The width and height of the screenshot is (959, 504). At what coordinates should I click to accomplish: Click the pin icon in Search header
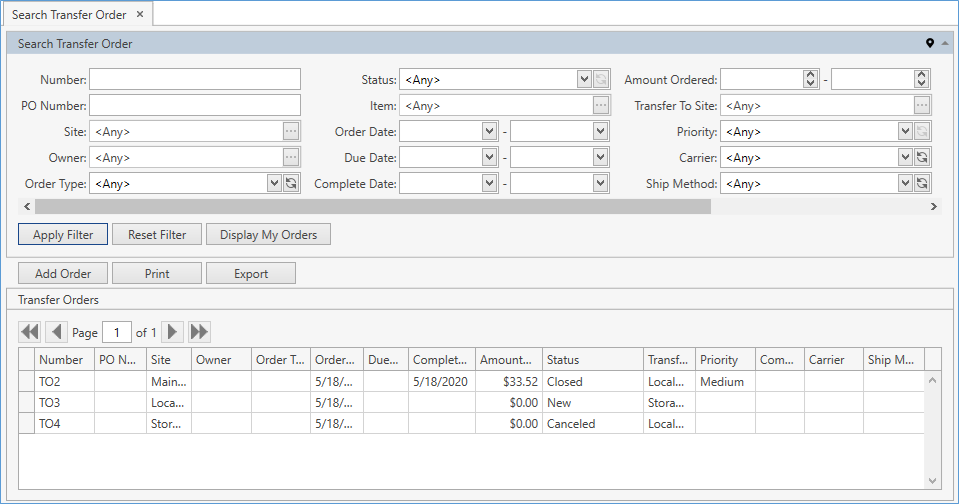tap(930, 43)
